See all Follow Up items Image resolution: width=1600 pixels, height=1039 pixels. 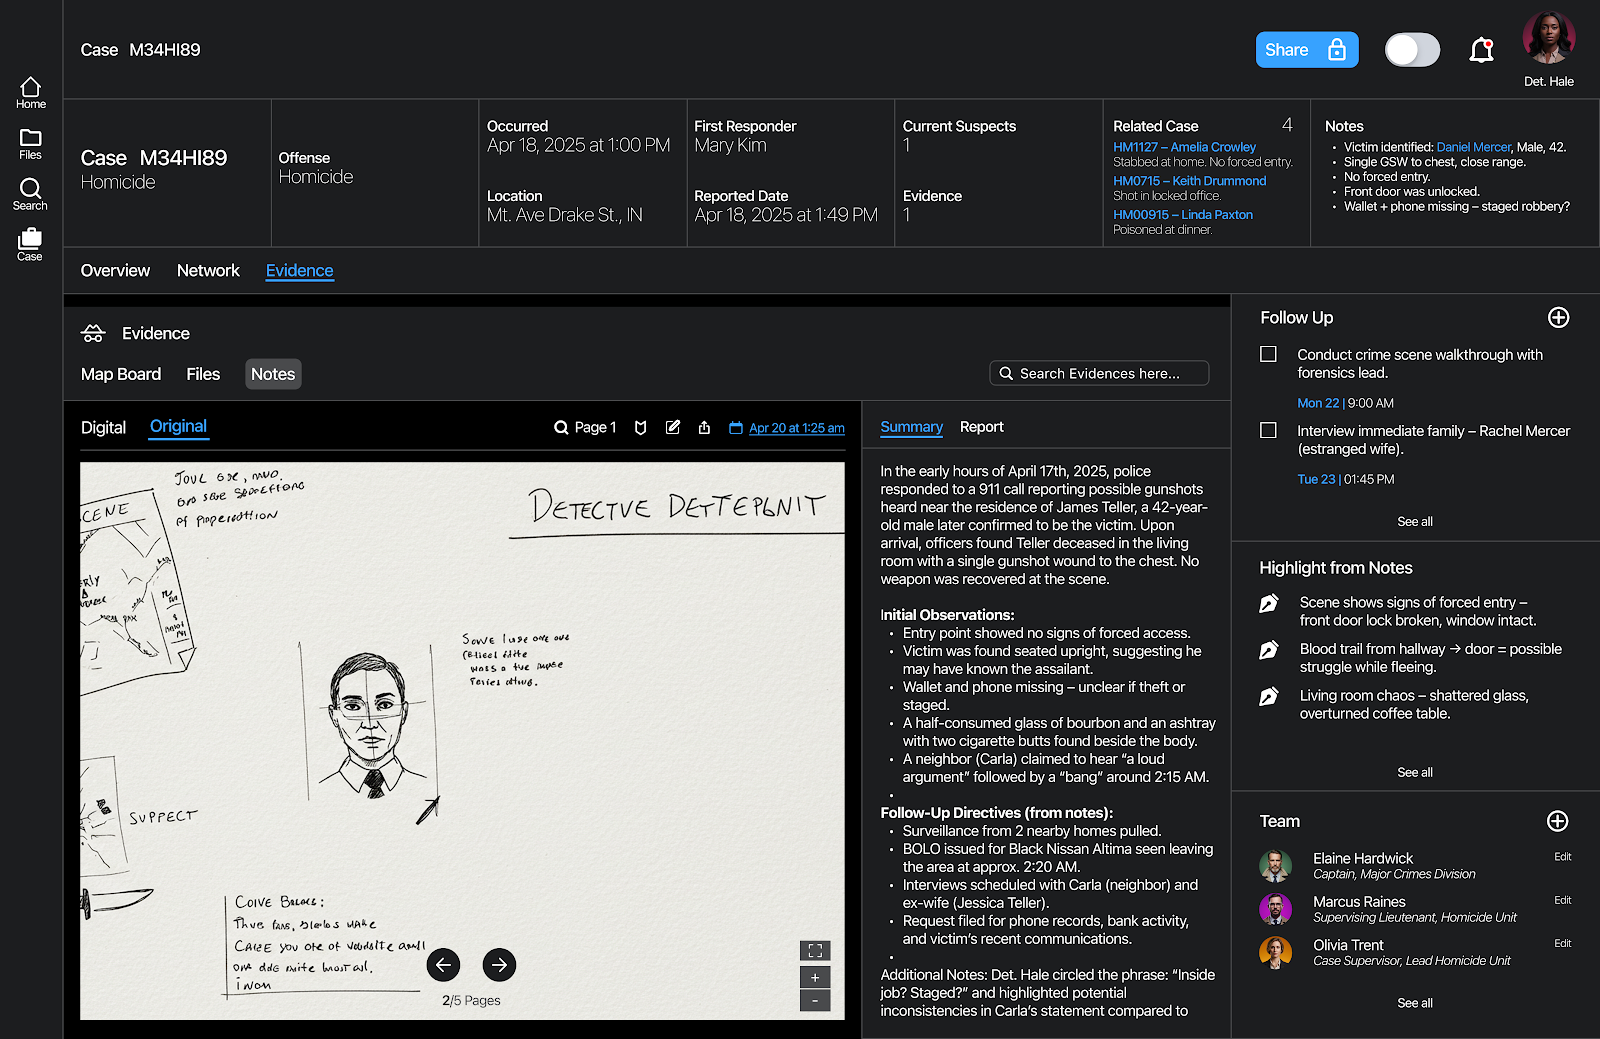1415,522
